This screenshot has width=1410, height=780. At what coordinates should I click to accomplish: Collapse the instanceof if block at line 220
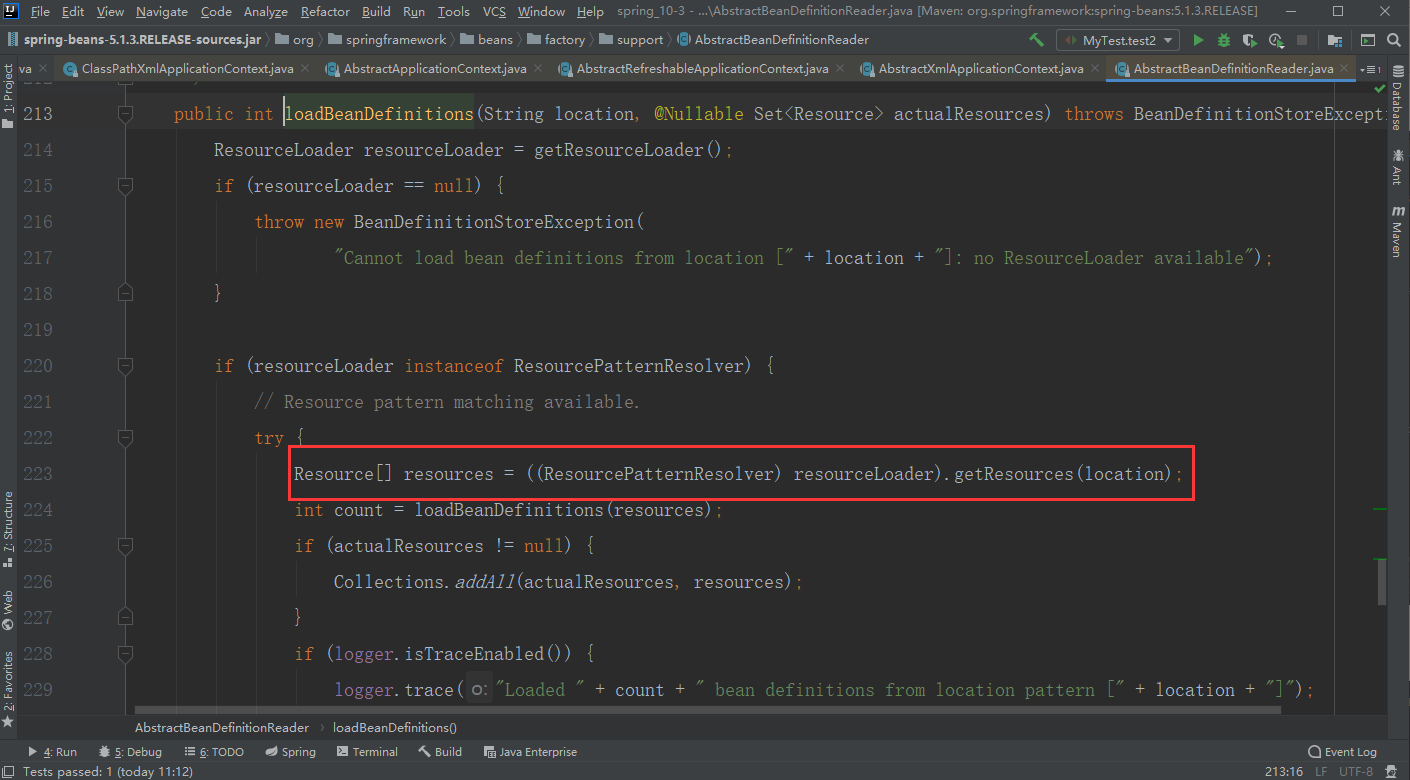(125, 366)
